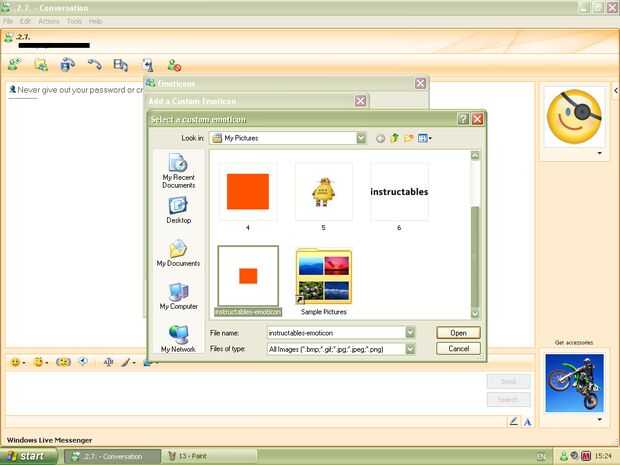Collapse the side panel arrow at right edge
Image resolution: width=620 pixels, height=465 pixels.
pos(616,91)
